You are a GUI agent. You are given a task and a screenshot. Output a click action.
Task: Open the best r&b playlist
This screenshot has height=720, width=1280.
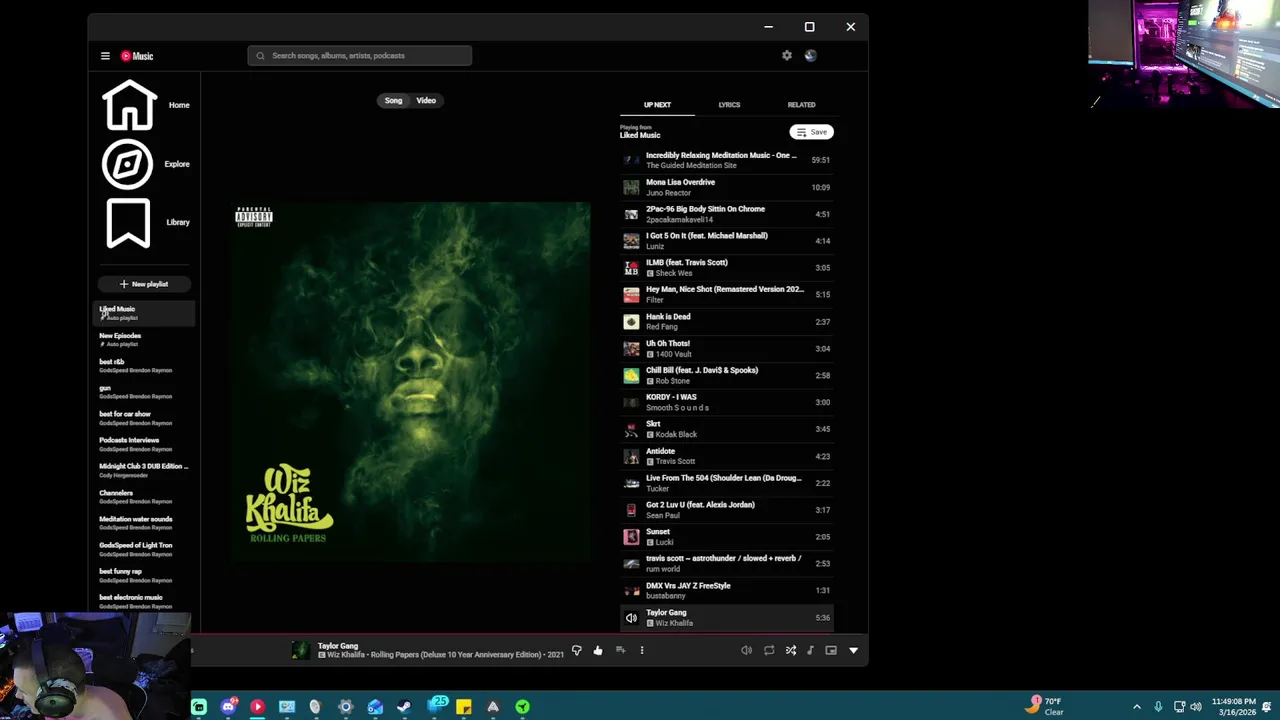(x=146, y=365)
